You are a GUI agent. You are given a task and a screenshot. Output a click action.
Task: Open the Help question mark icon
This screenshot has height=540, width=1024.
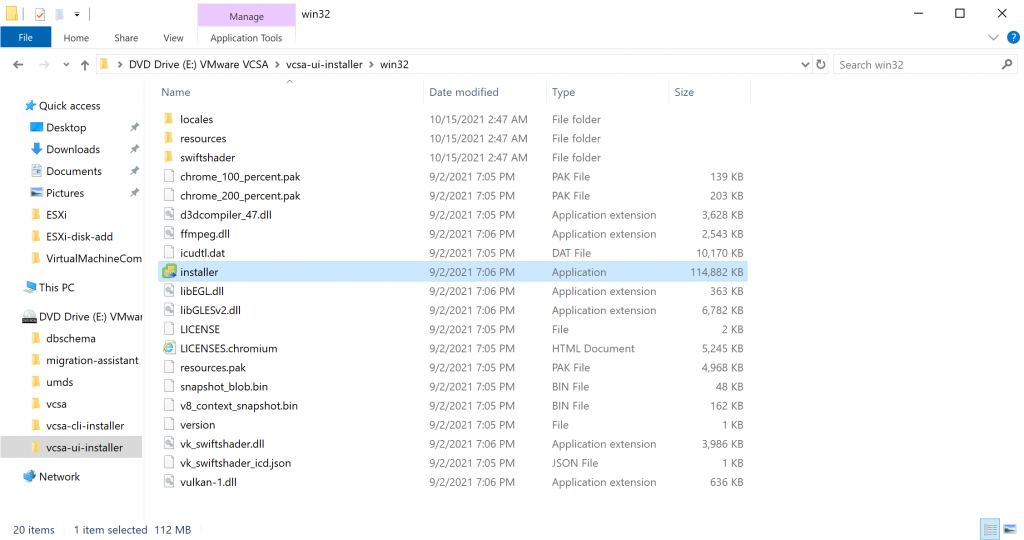click(1013, 38)
